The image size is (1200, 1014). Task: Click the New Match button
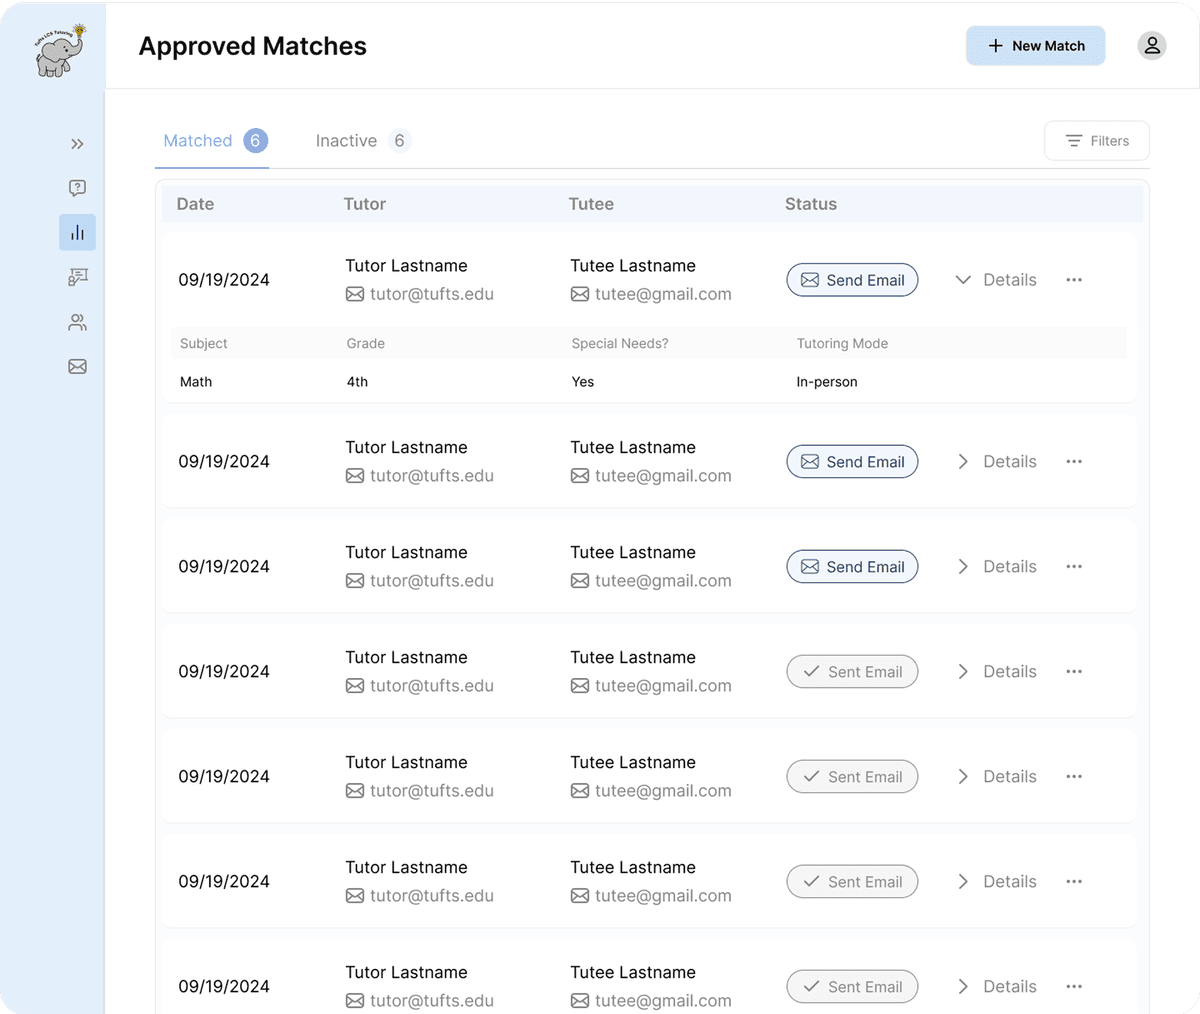click(1035, 46)
